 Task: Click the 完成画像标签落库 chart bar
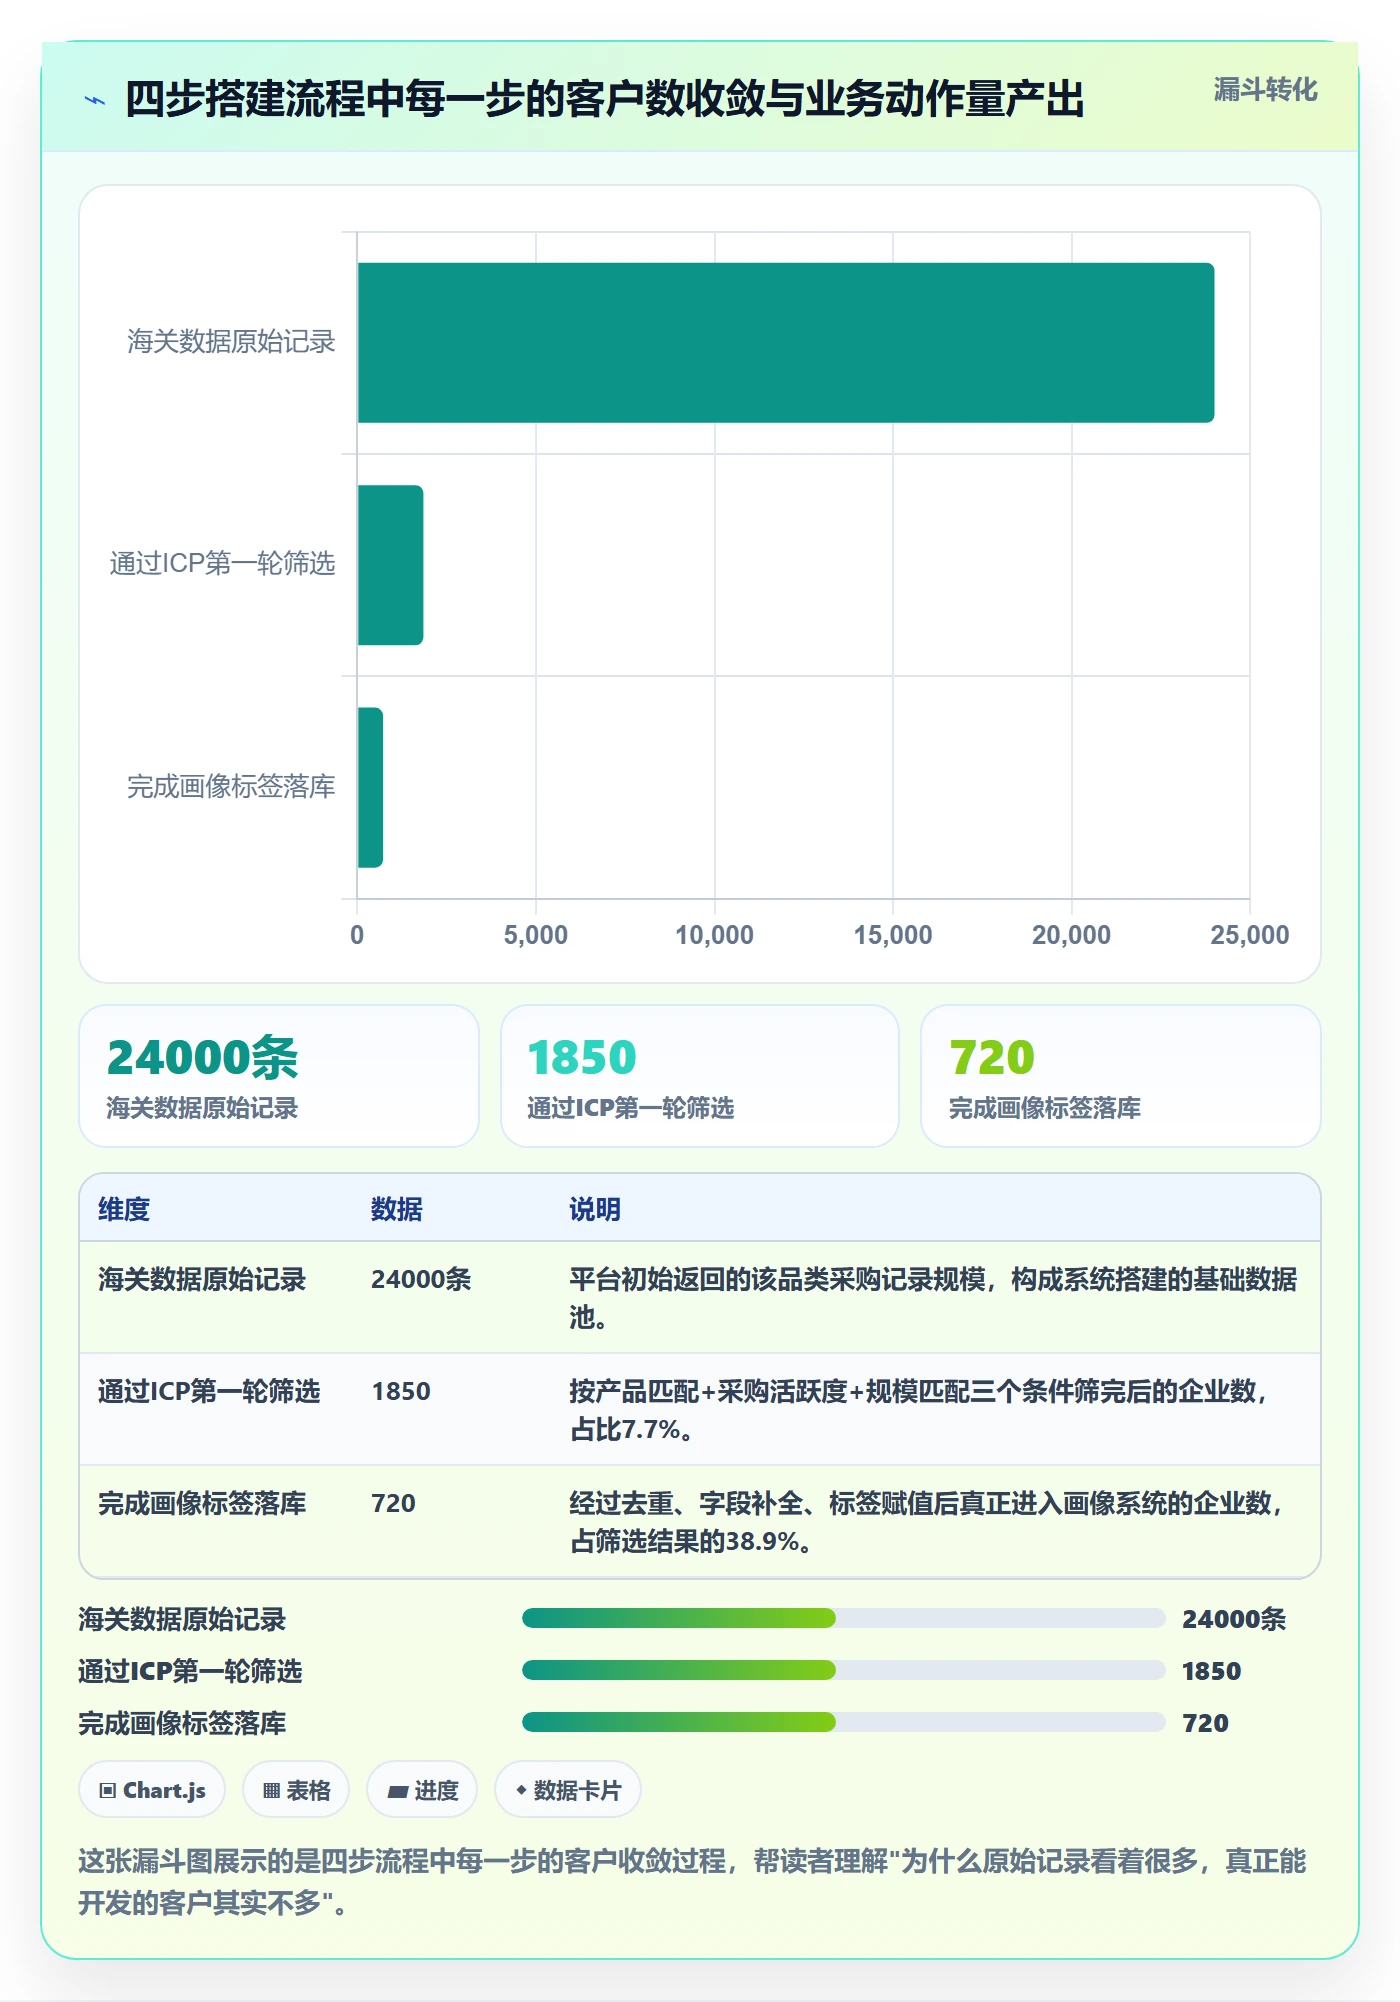[371, 787]
